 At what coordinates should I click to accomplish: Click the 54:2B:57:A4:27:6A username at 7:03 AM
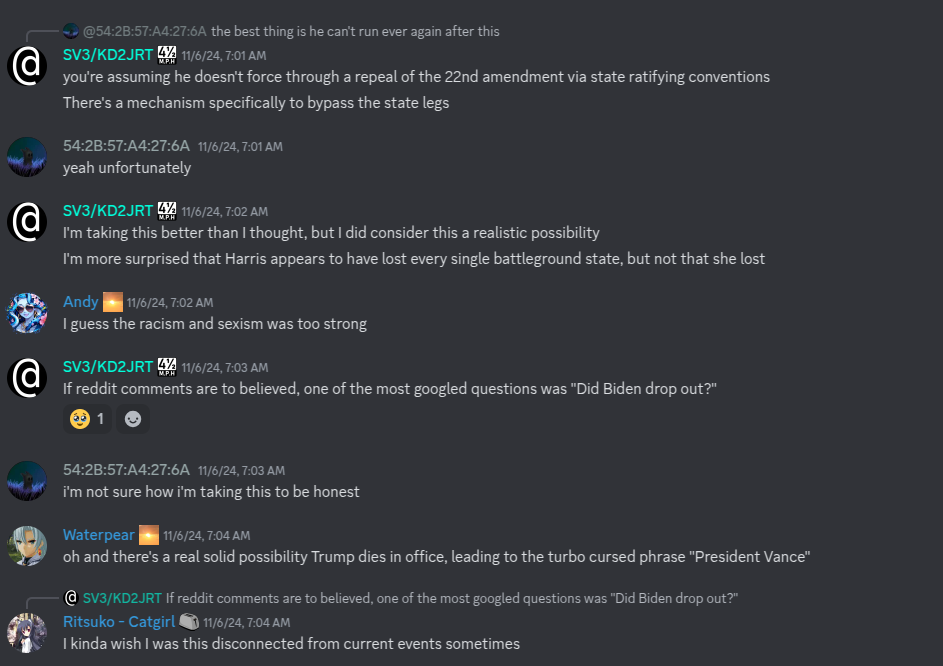[126, 470]
